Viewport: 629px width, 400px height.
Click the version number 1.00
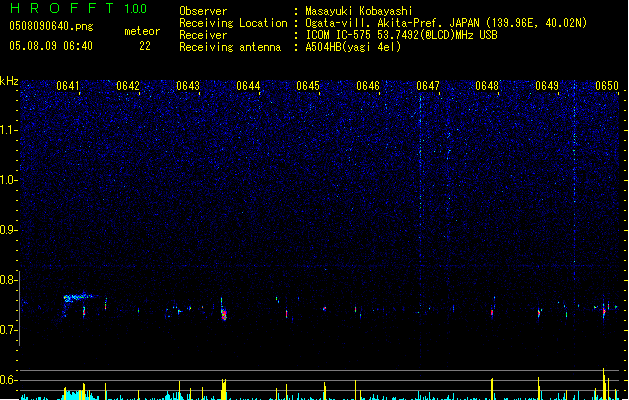[x=136, y=9]
